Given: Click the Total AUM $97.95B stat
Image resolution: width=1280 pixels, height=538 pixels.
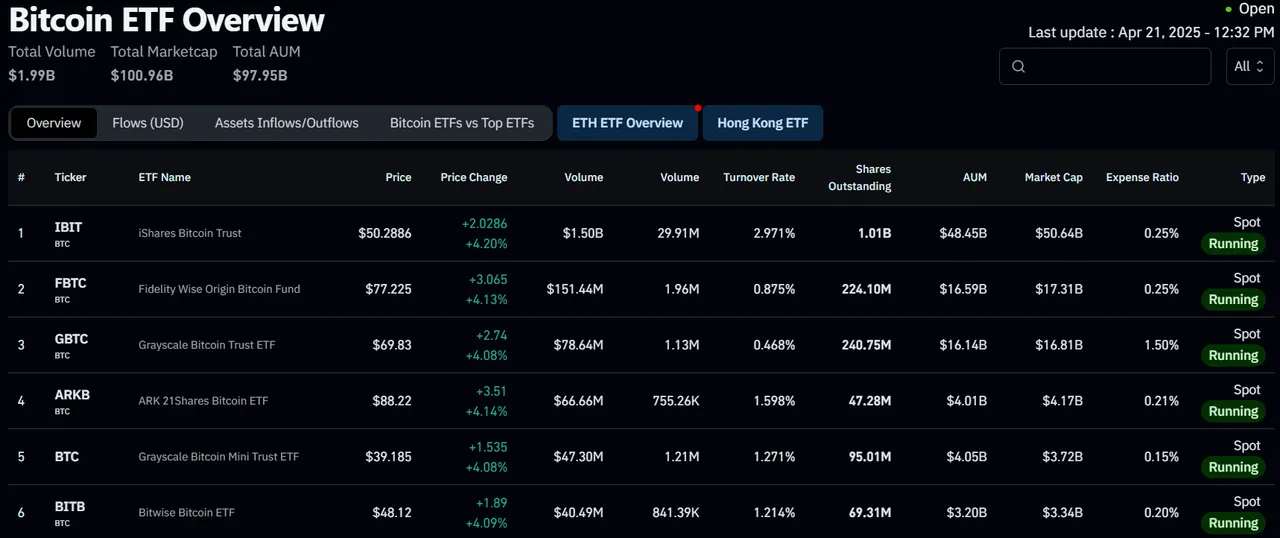Looking at the screenshot, I should pyautogui.click(x=266, y=62).
